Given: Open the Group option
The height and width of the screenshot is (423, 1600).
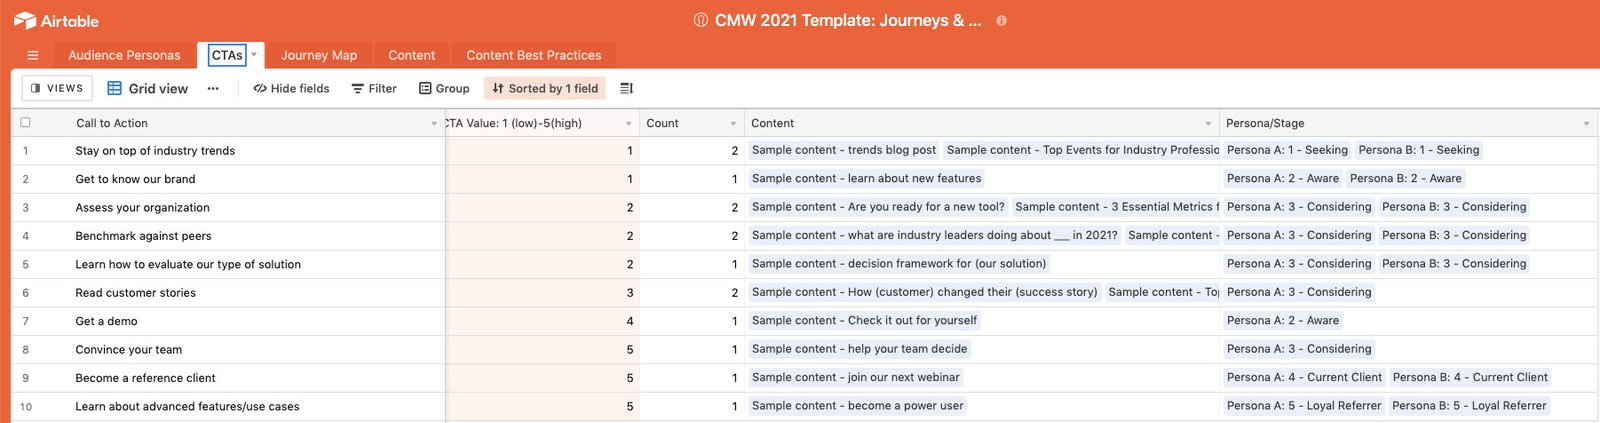Looking at the screenshot, I should (444, 88).
